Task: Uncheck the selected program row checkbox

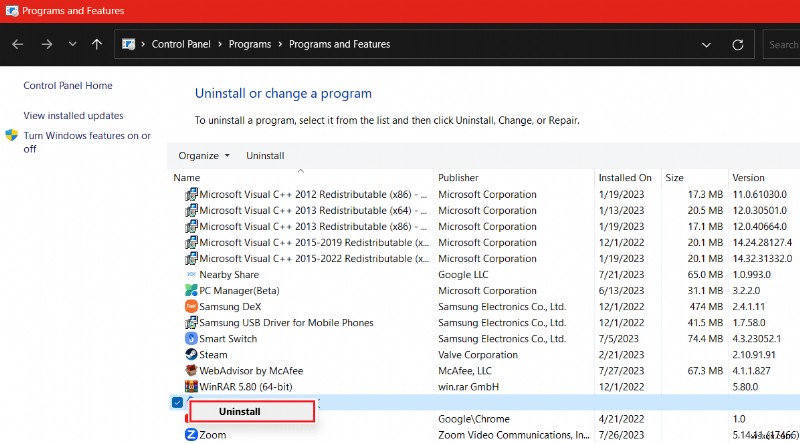Action: click(177, 403)
